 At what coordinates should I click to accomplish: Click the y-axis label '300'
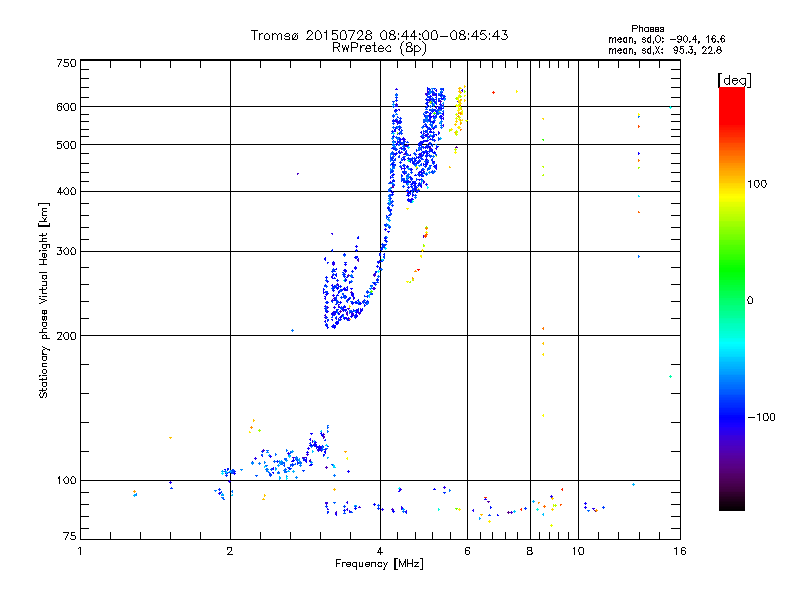click(66, 252)
